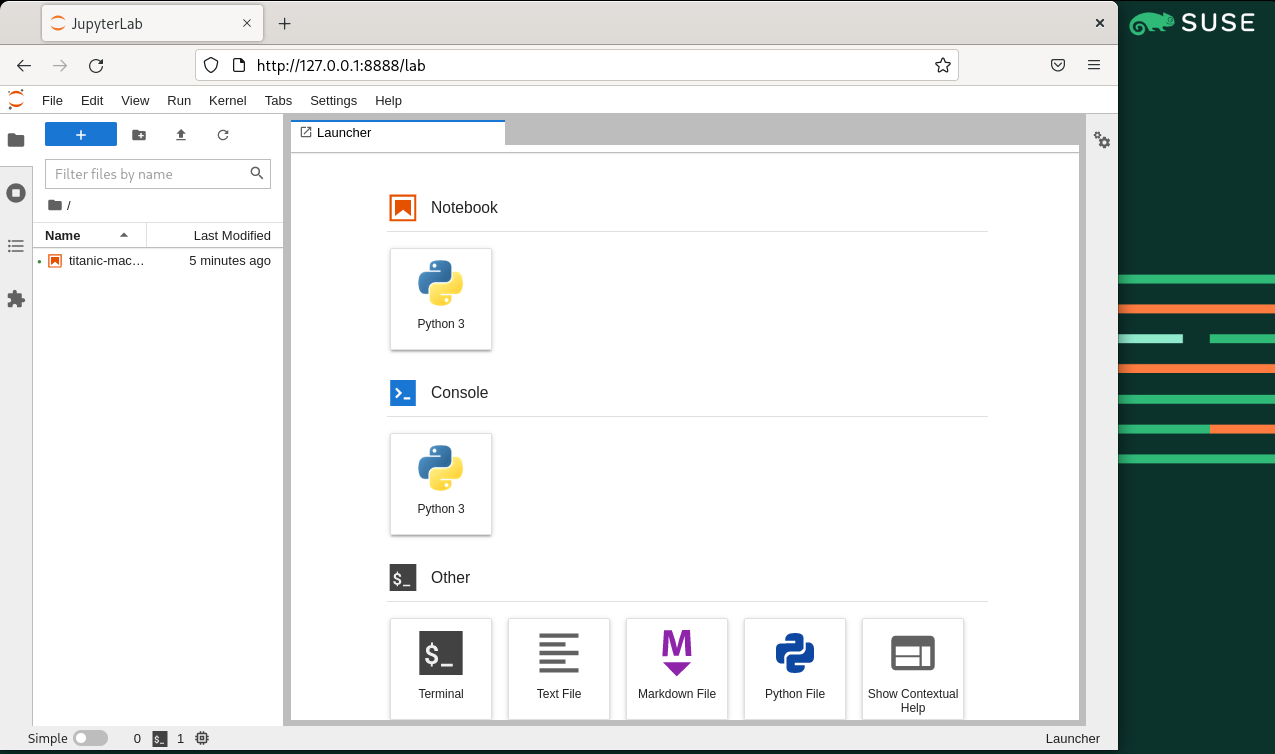Click the blue new launcher plus button
1275x754 pixels.
click(x=80, y=133)
